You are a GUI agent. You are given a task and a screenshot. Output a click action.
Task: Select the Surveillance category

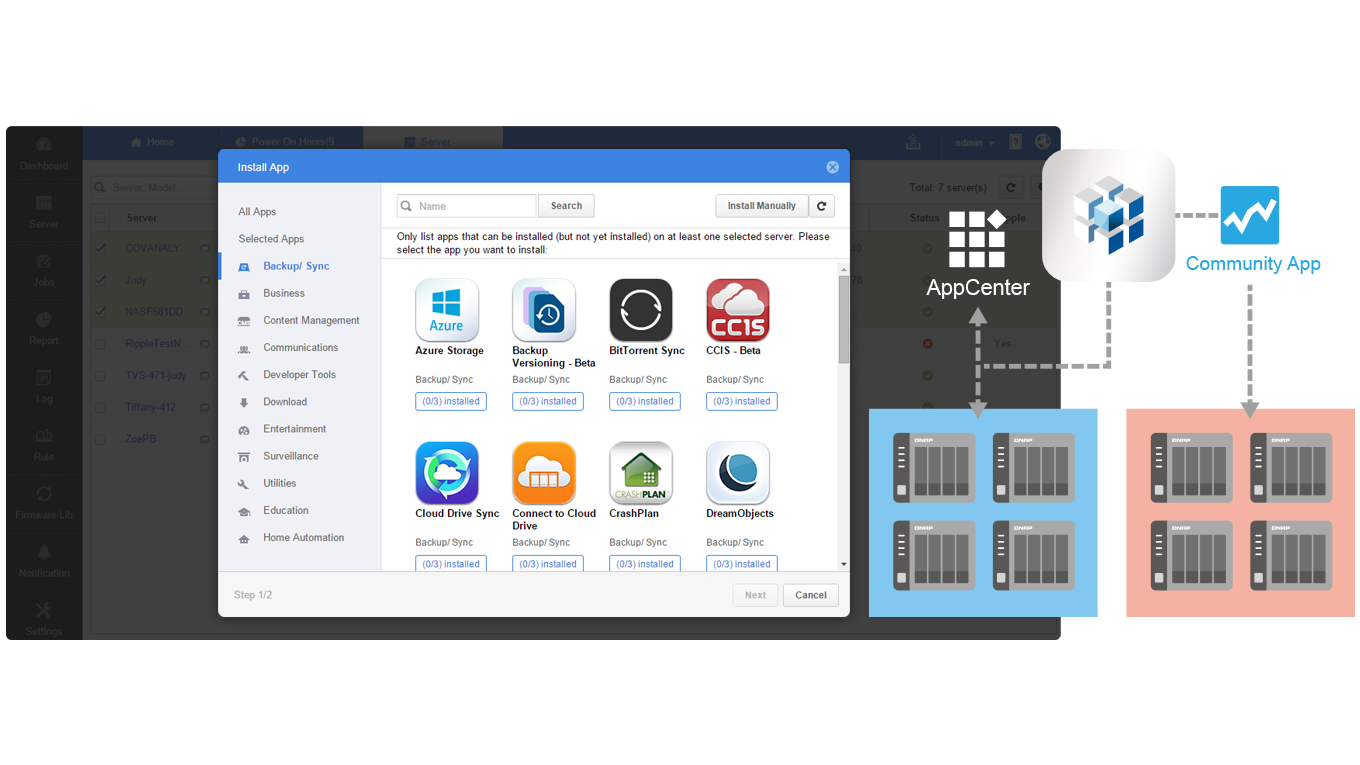tap(290, 456)
